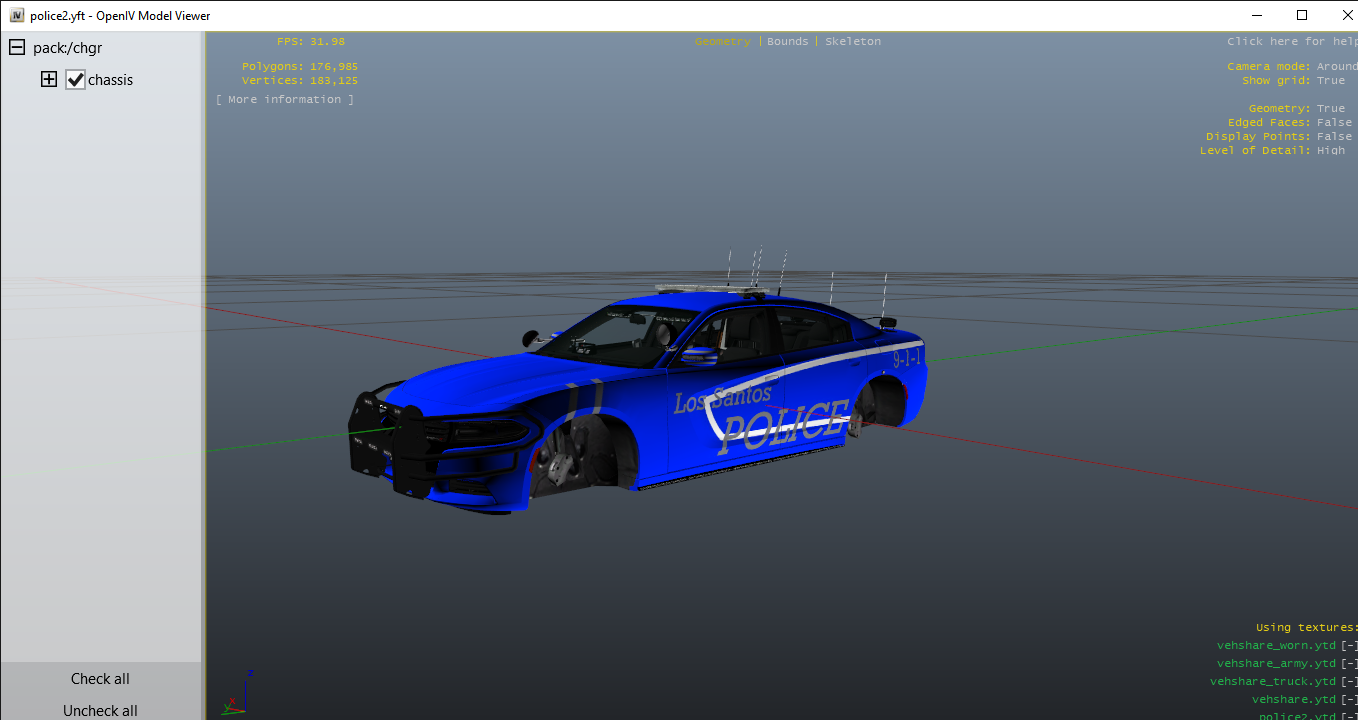Toggle Edged Faces setting

point(1333,123)
